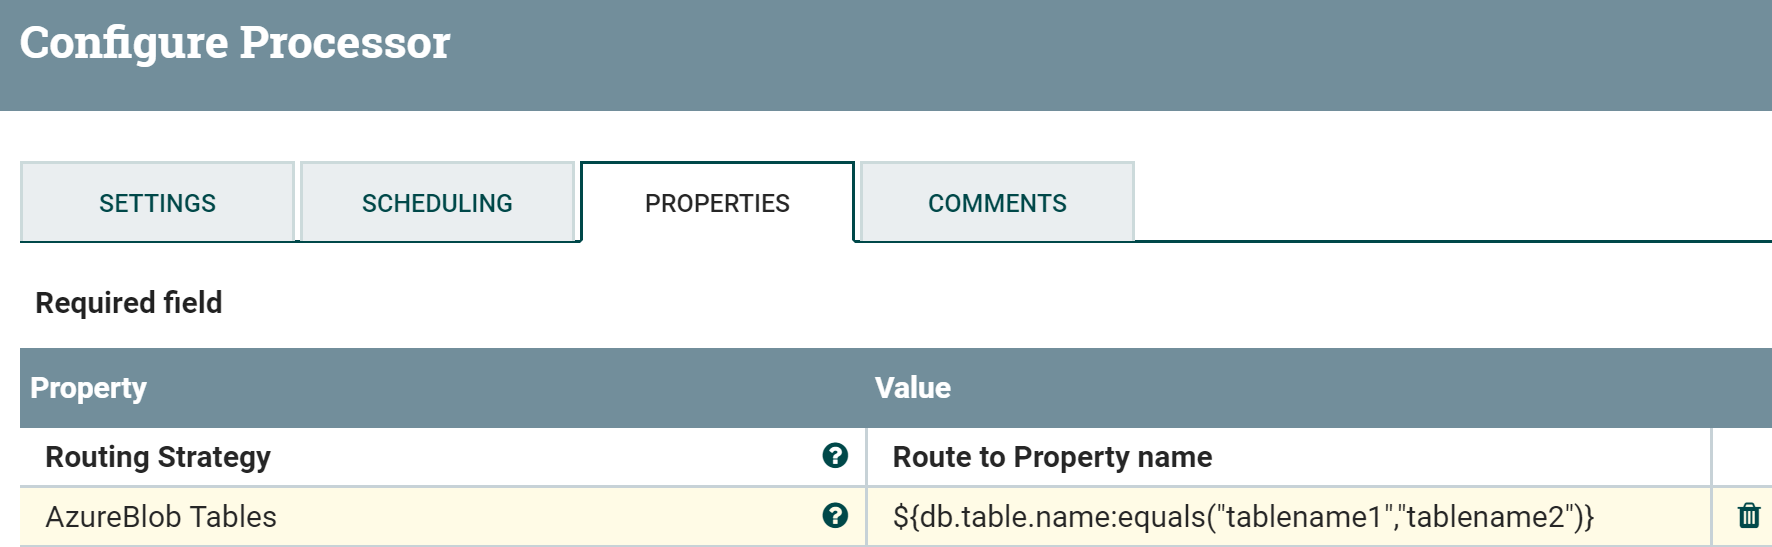Click blank header area right of Configure Processor
This screenshot has width=1772, height=547.
click(x=1100, y=50)
